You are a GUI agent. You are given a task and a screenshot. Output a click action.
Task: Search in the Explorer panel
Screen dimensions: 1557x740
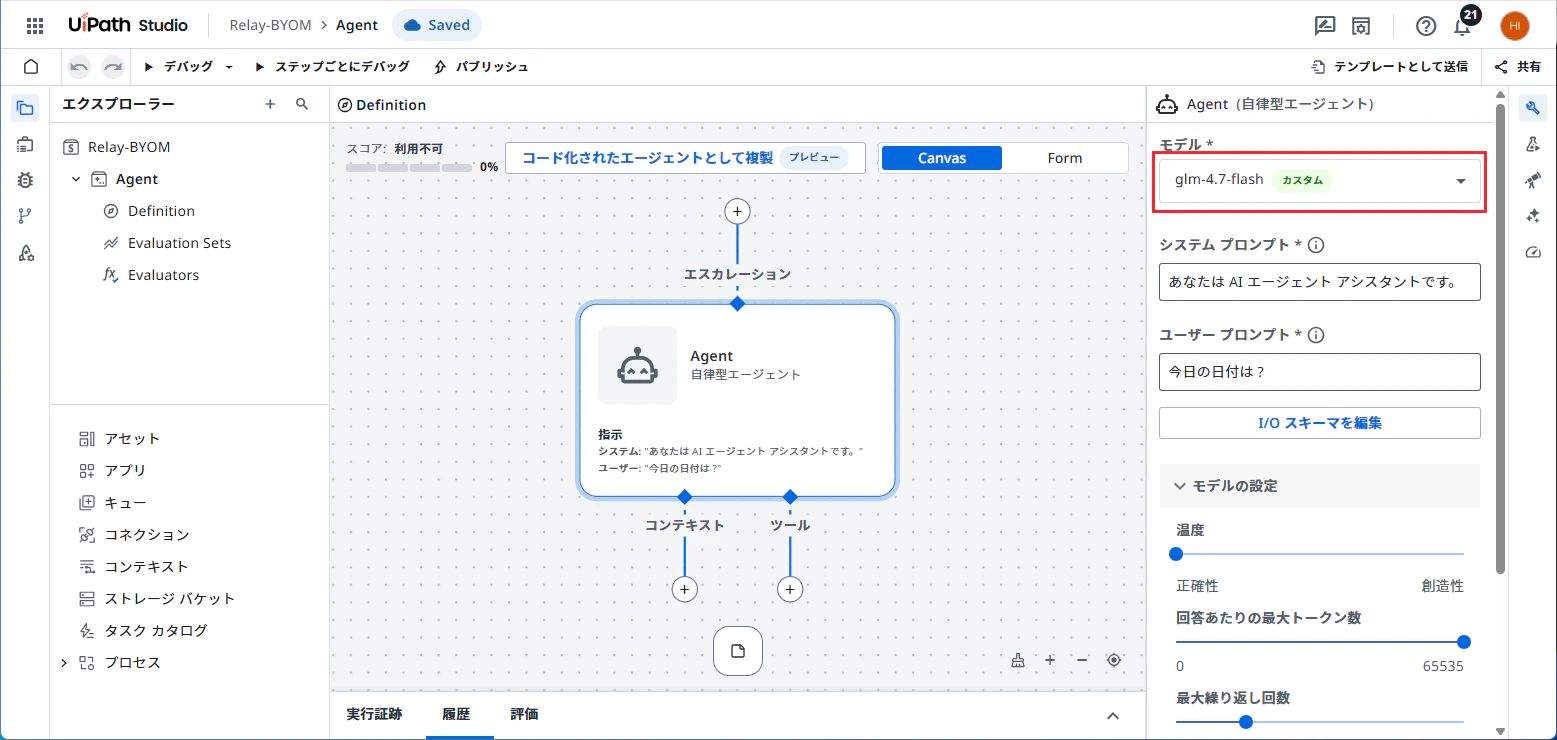(302, 104)
